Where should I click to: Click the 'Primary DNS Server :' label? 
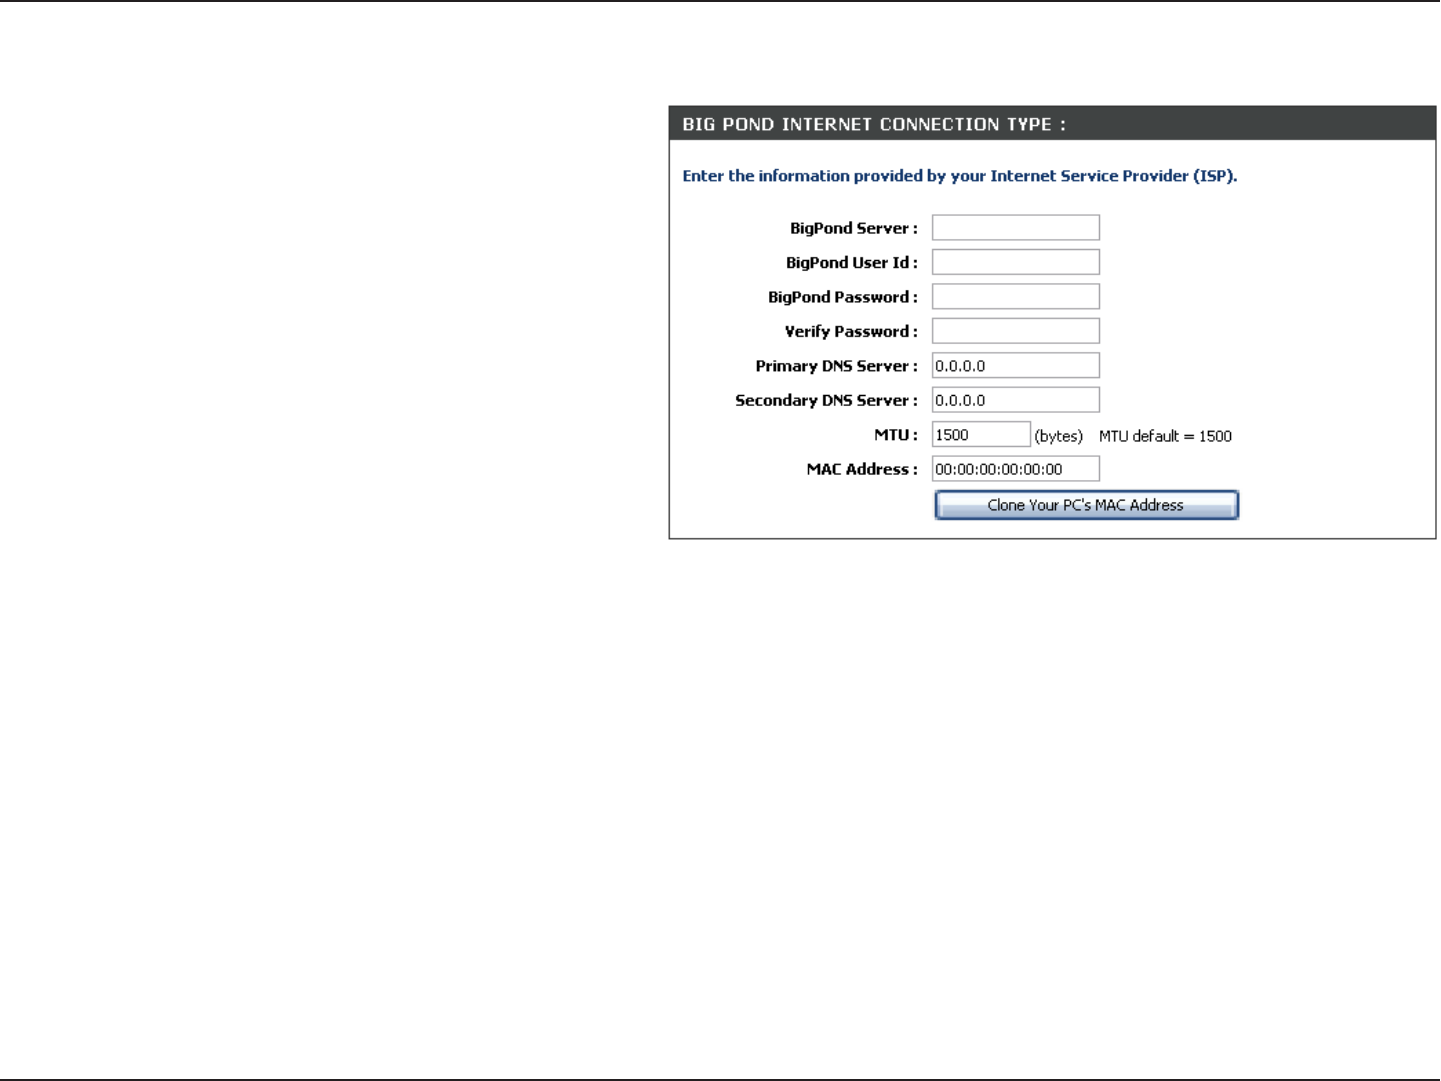pos(837,366)
